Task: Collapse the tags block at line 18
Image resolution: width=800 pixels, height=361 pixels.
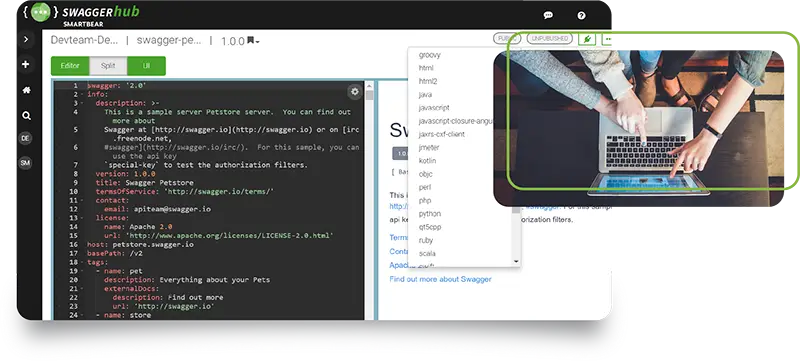Action: pos(82,262)
